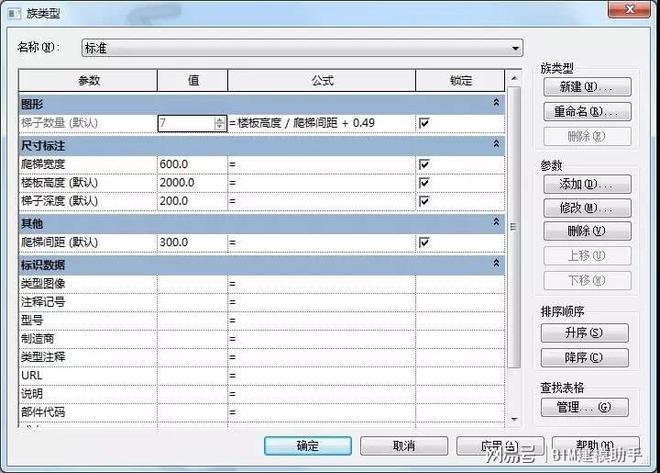Viewport: 660px width, 473px height.
Task: Select the 注释记号 parameter row
Action: point(261,302)
